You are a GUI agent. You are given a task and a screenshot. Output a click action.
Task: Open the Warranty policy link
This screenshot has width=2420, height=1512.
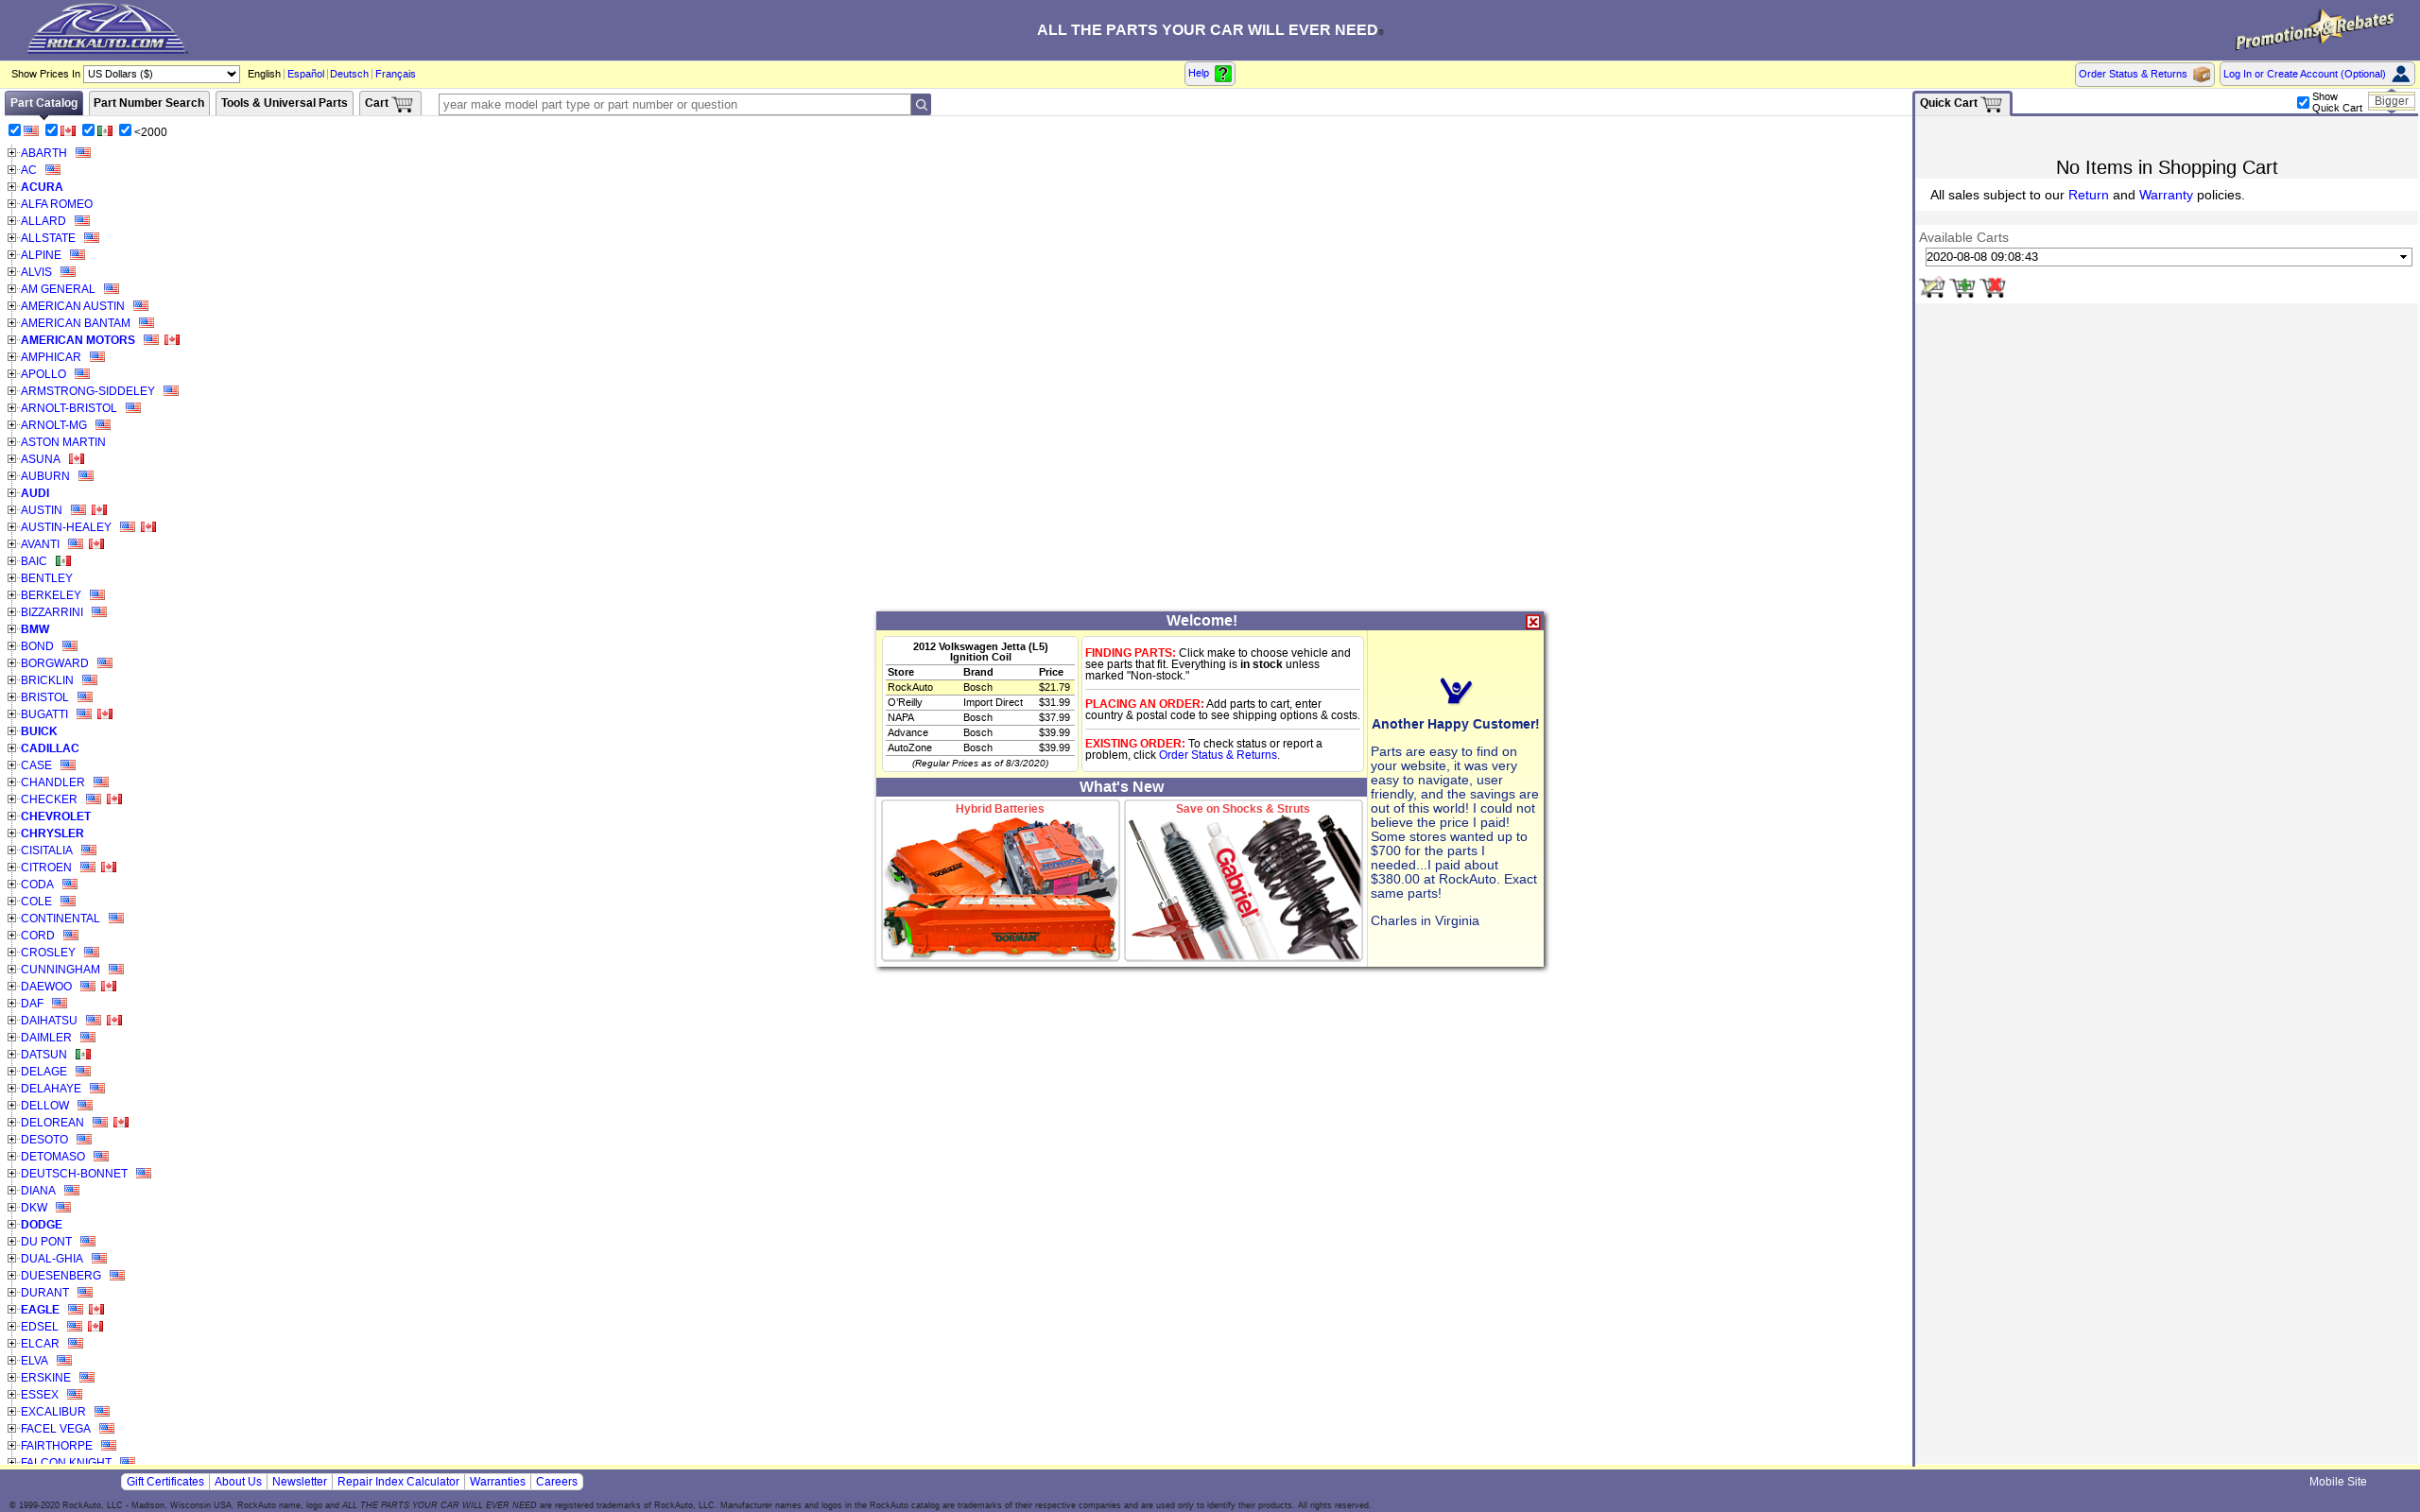pos(2166,195)
